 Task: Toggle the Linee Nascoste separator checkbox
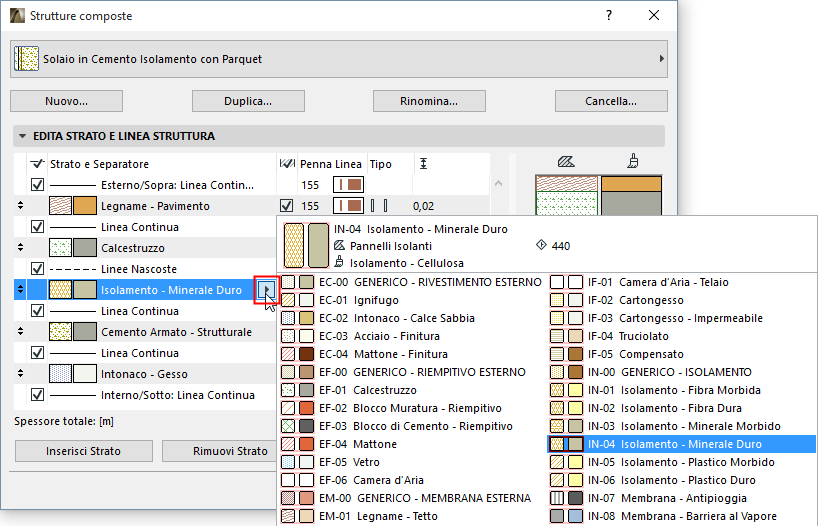[37, 269]
